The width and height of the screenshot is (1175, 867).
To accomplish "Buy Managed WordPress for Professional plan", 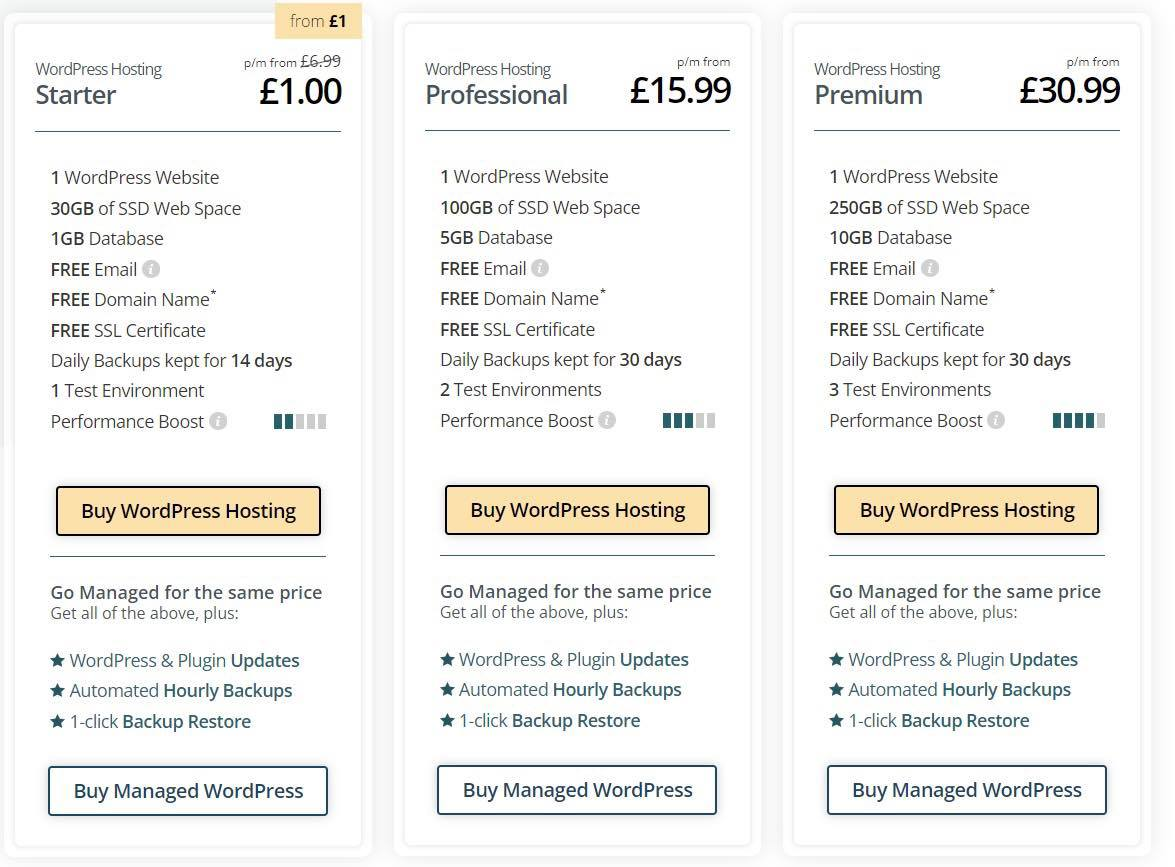I will click(577, 790).
